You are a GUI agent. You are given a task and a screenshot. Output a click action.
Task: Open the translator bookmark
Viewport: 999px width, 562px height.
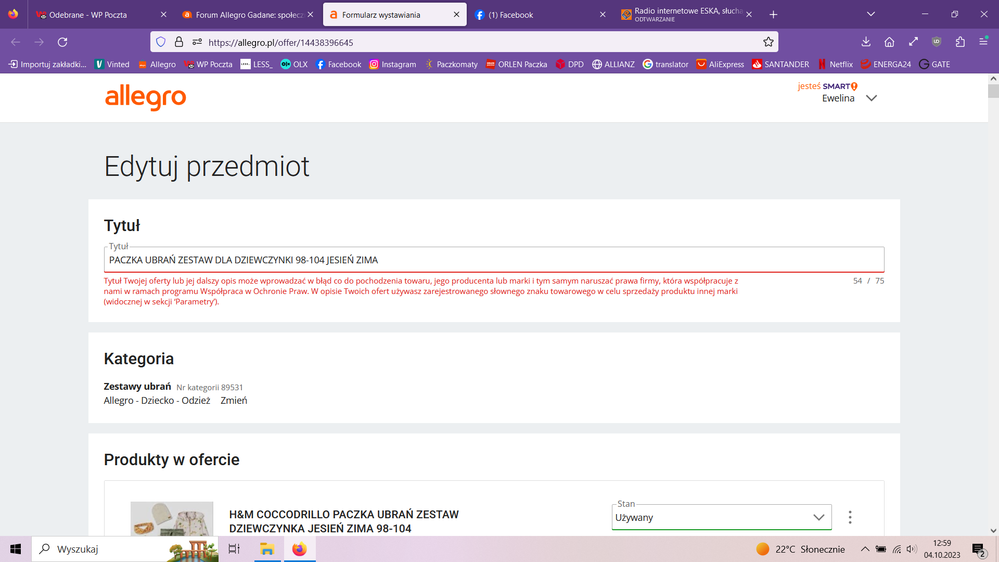666,64
